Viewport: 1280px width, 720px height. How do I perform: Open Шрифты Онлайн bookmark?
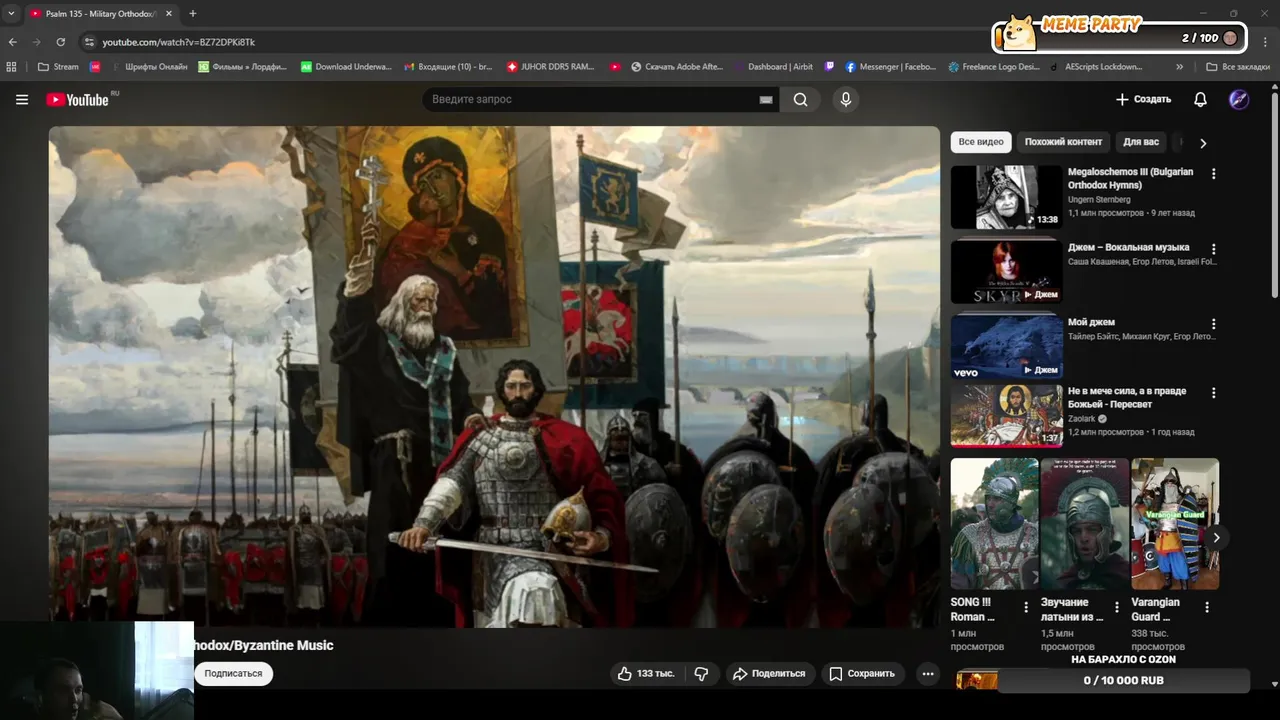(x=148, y=67)
